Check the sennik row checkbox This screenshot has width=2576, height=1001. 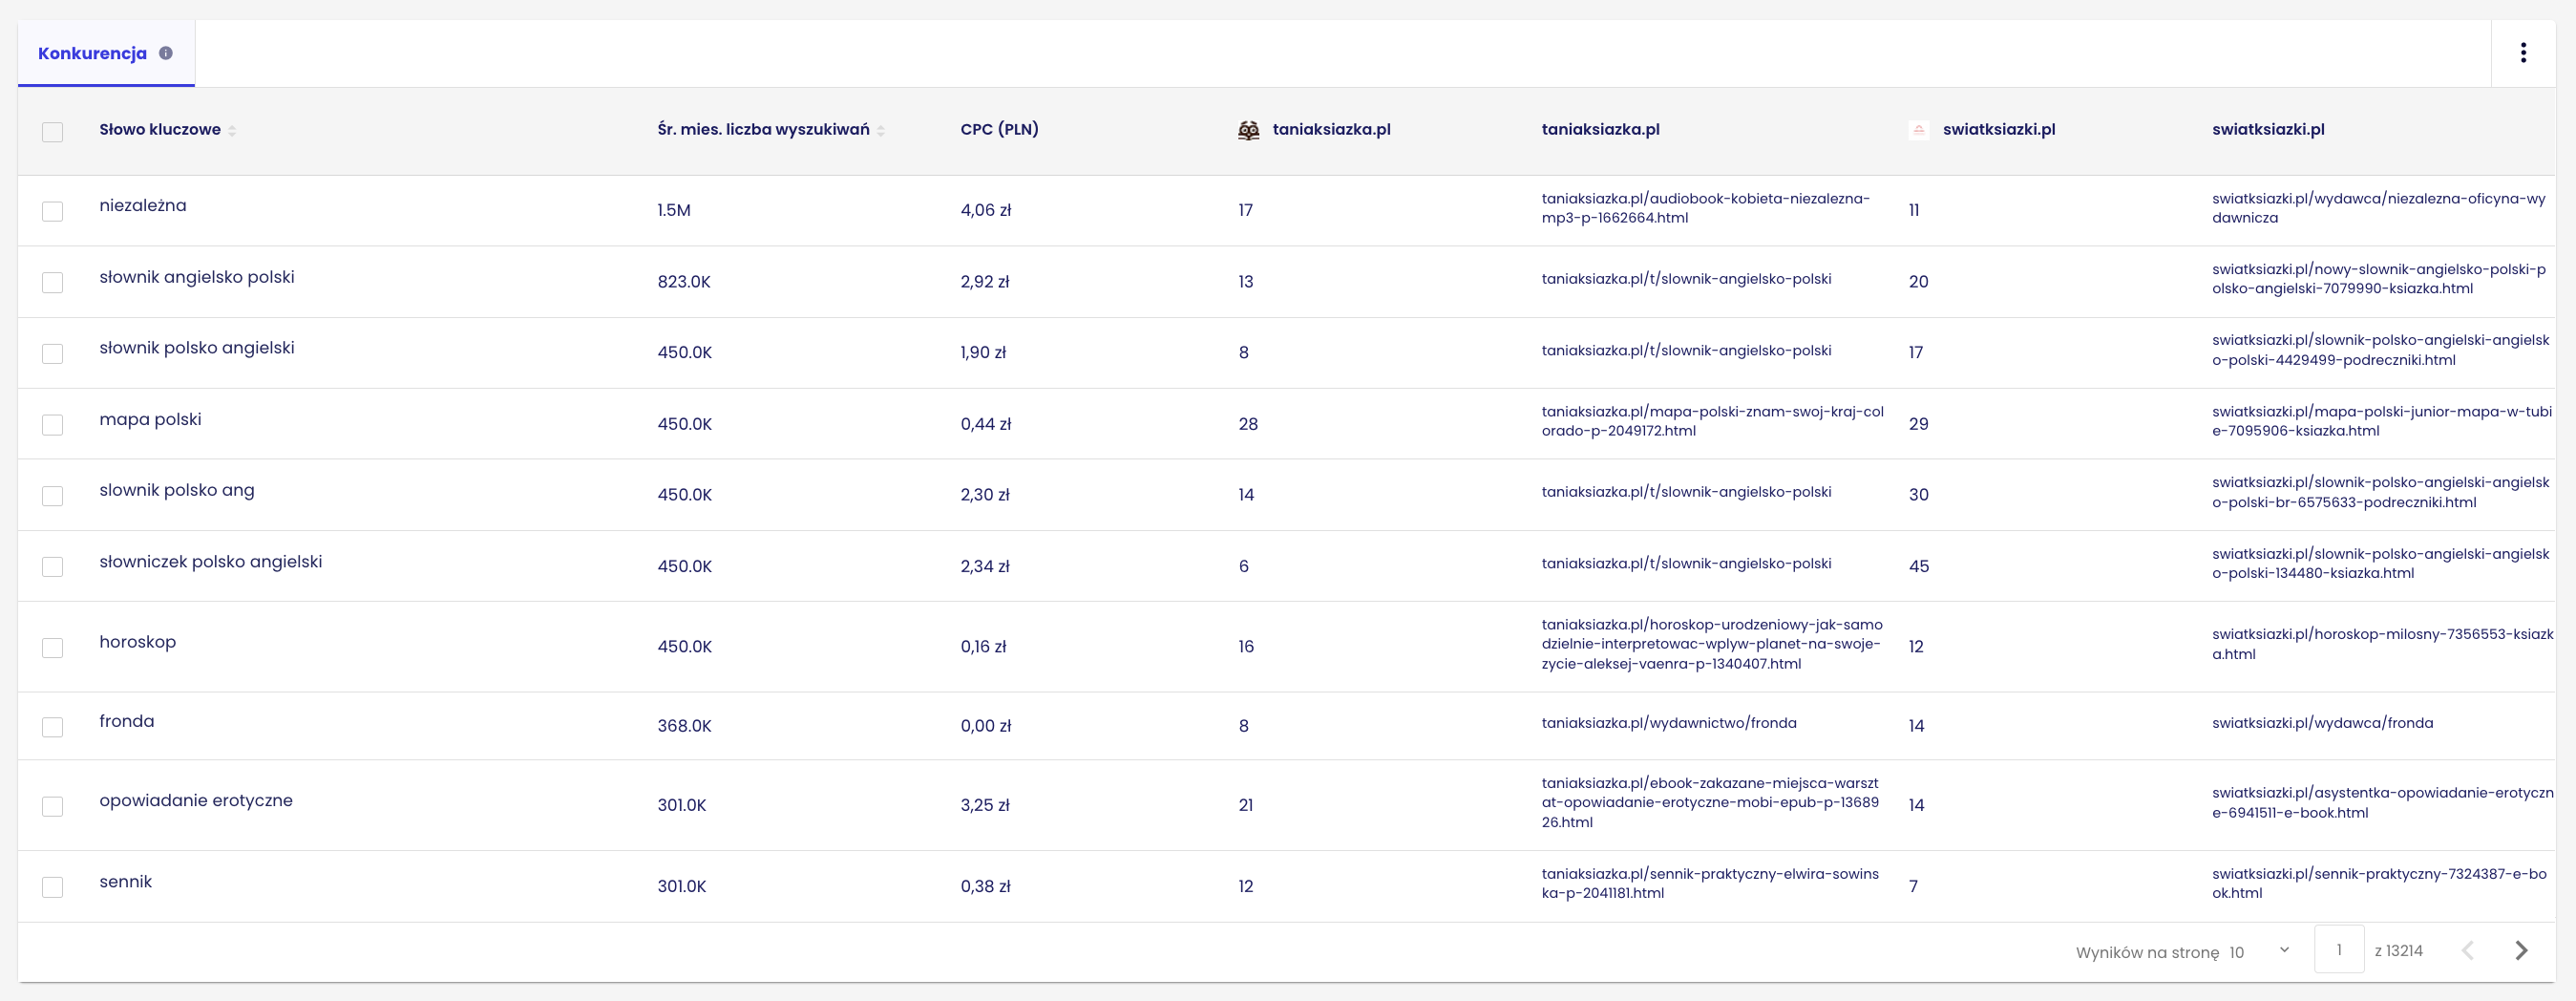pos(53,886)
